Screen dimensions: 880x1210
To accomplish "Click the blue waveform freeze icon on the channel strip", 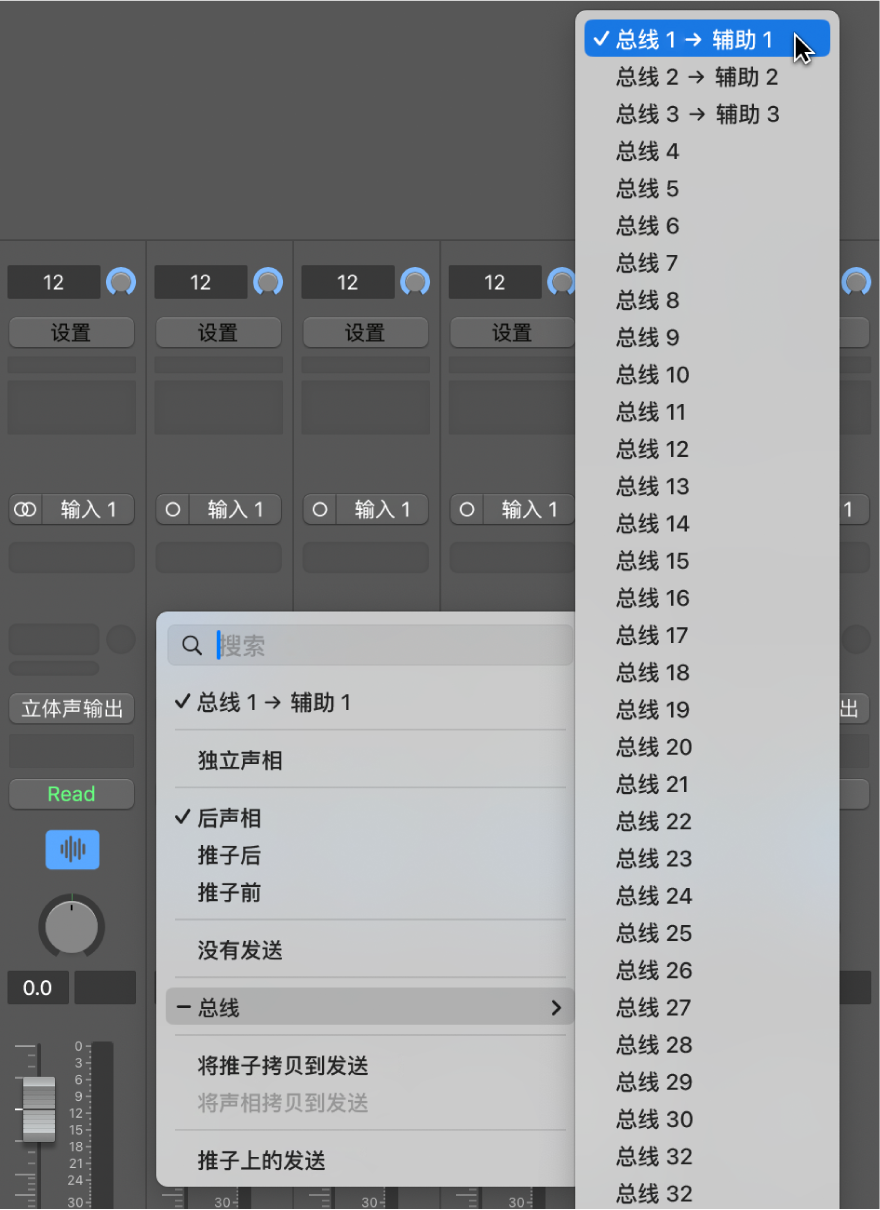I will [x=71, y=849].
